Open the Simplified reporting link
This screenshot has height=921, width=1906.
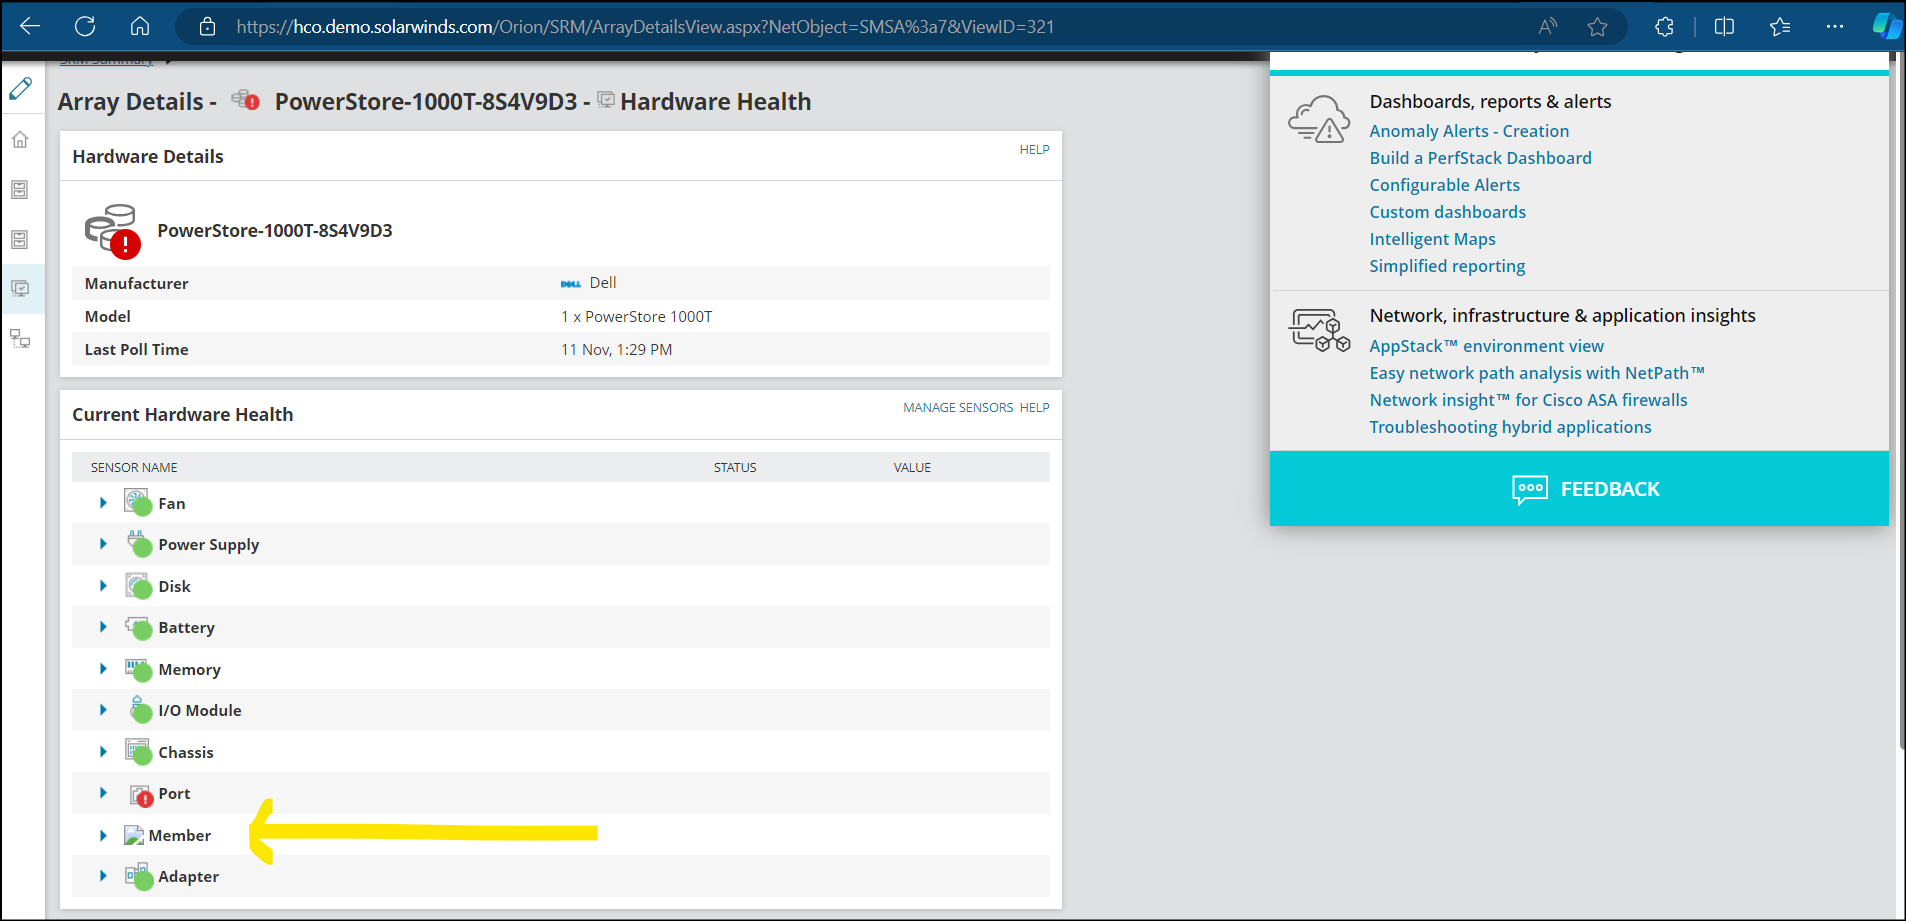pyautogui.click(x=1447, y=266)
